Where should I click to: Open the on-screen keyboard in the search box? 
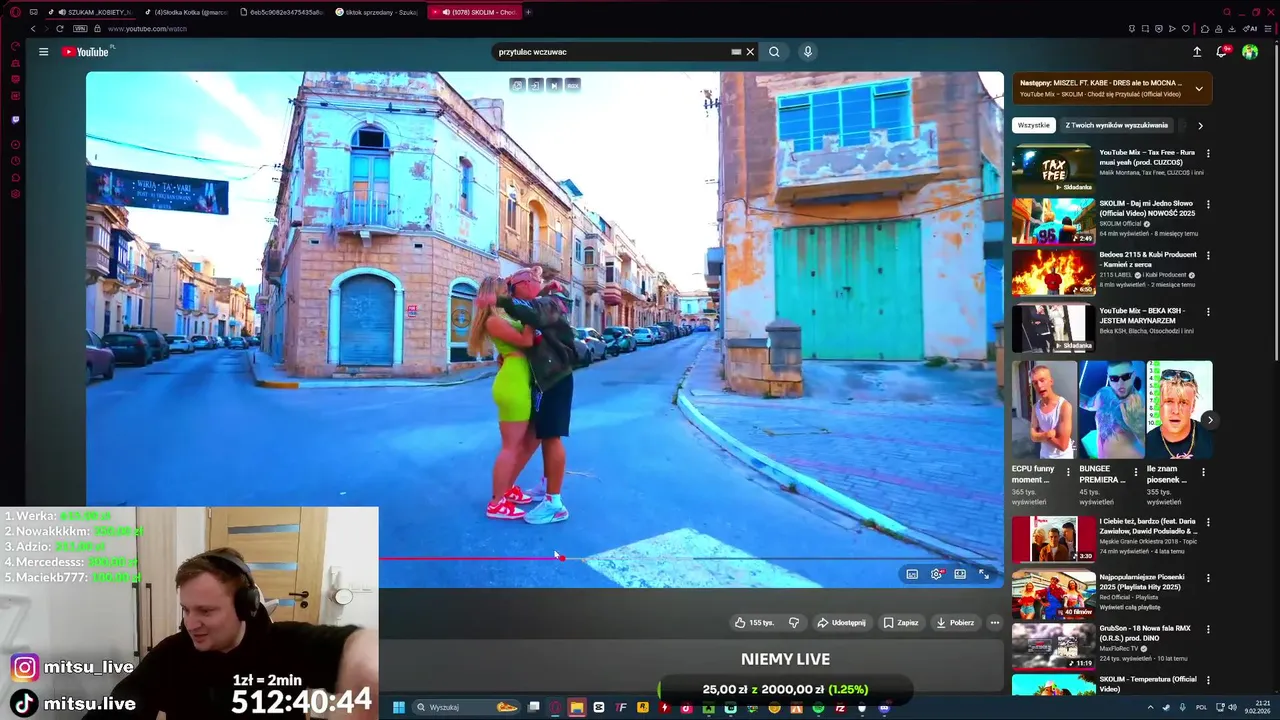click(736, 52)
